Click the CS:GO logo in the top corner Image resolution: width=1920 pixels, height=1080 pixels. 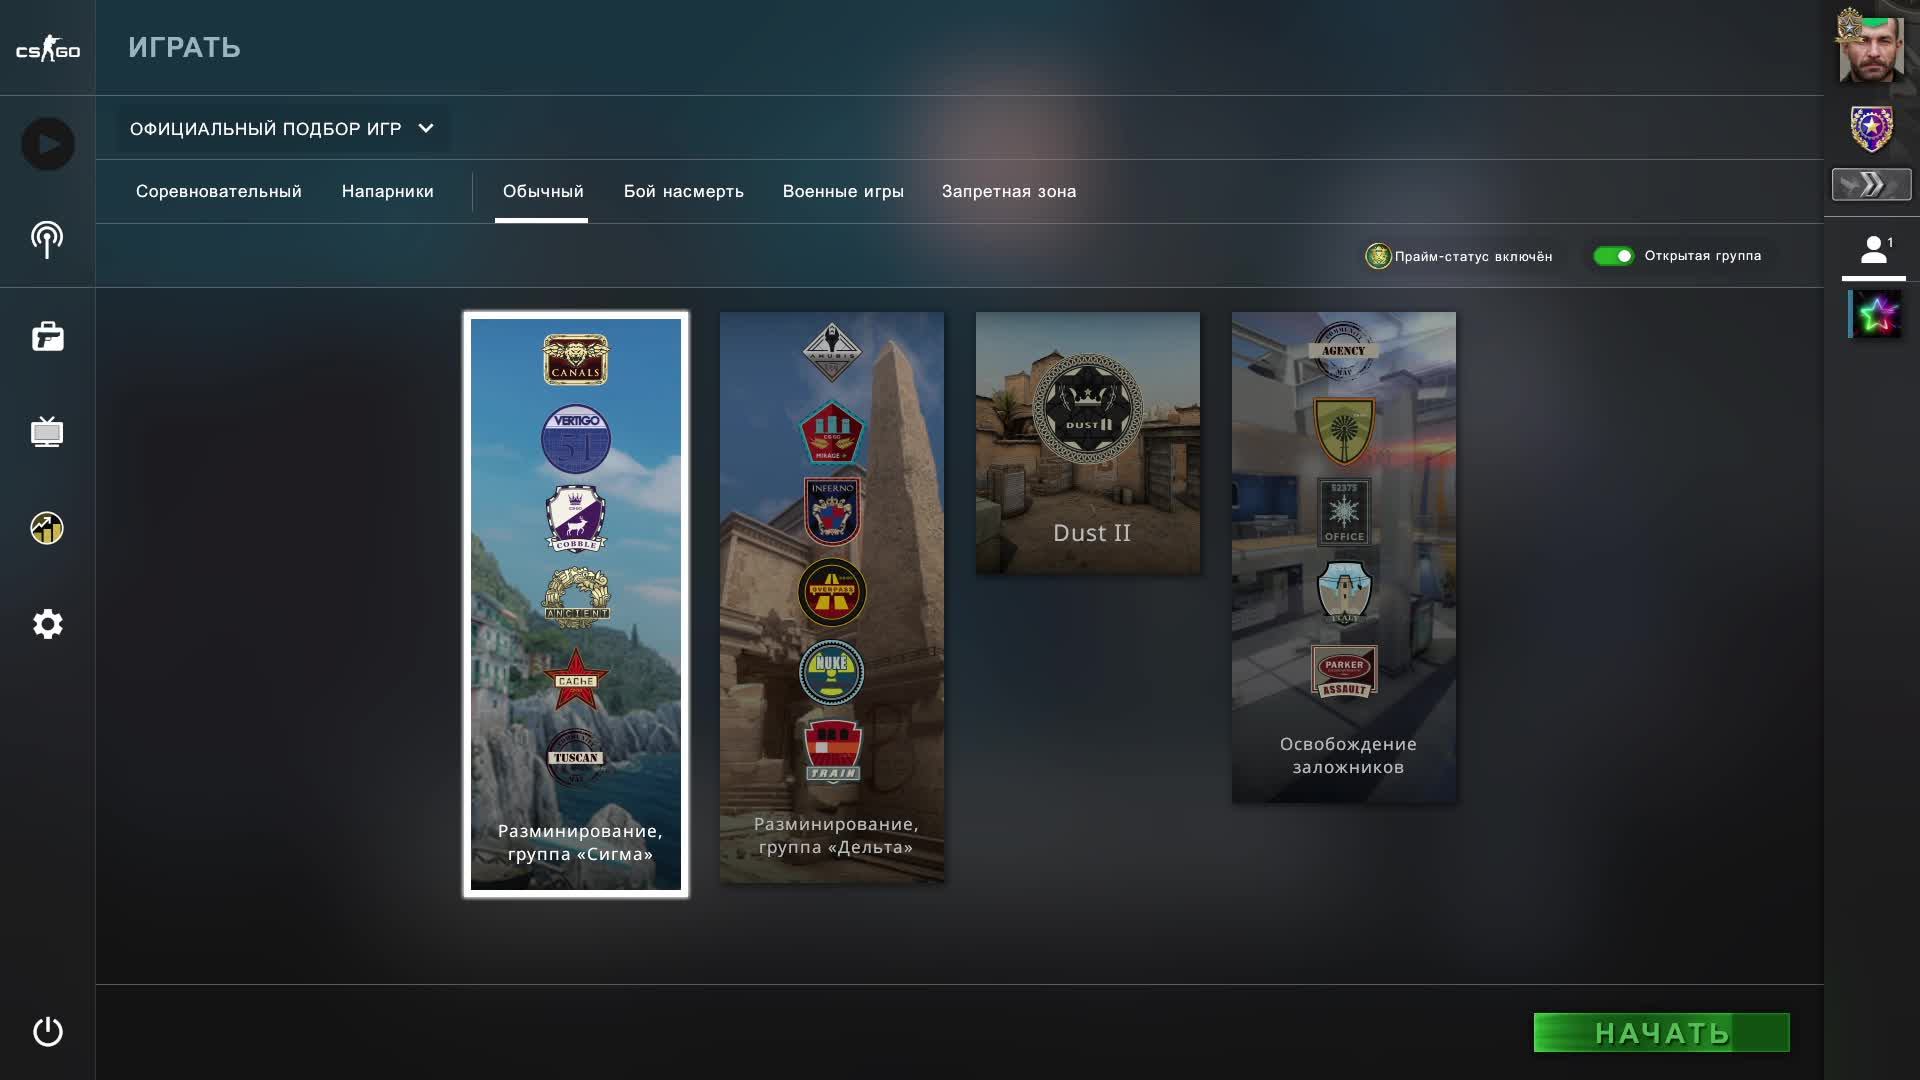coord(46,47)
